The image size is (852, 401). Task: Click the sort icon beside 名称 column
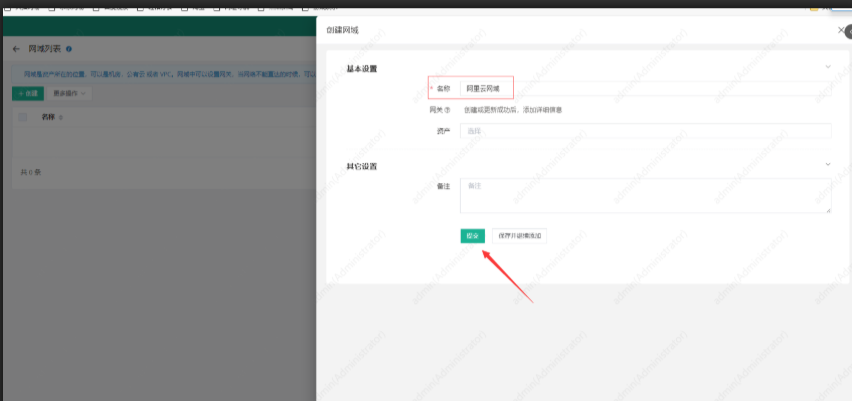(61, 118)
